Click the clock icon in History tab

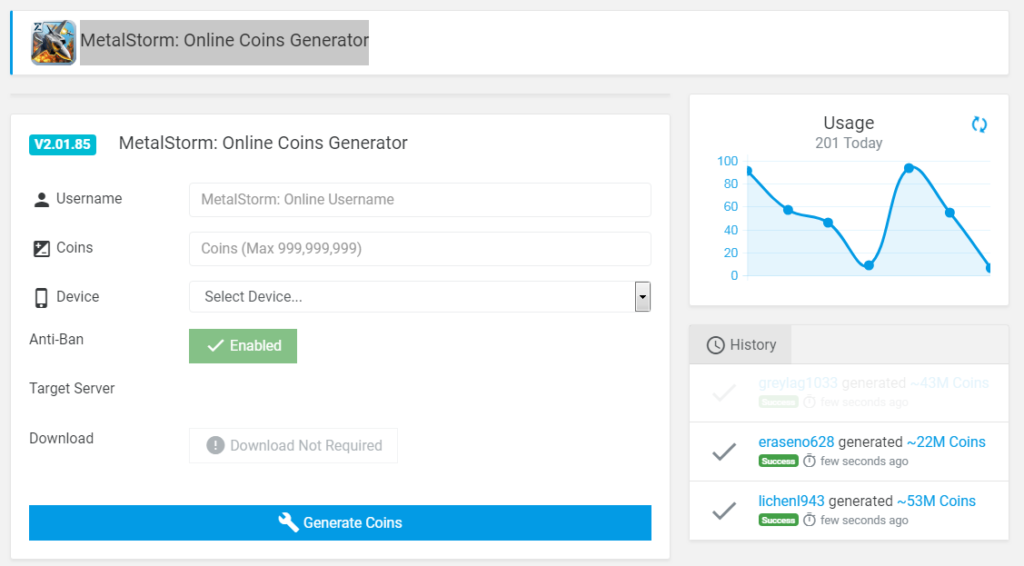[x=715, y=345]
